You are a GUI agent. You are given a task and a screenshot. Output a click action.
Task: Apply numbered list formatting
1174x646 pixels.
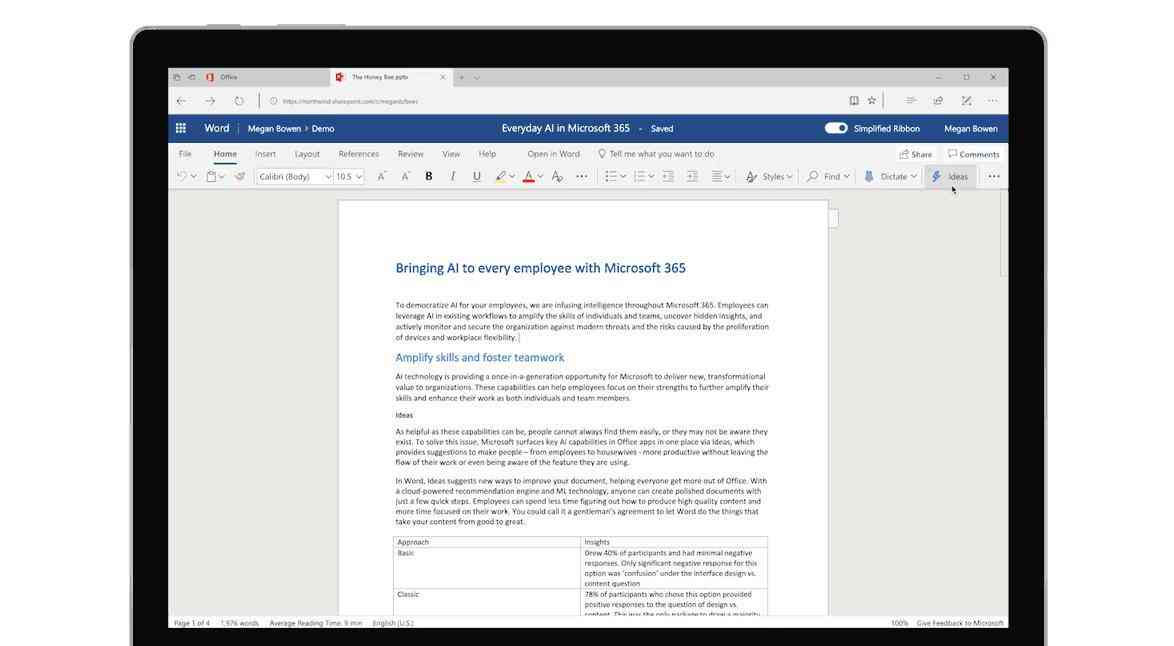tap(639, 177)
